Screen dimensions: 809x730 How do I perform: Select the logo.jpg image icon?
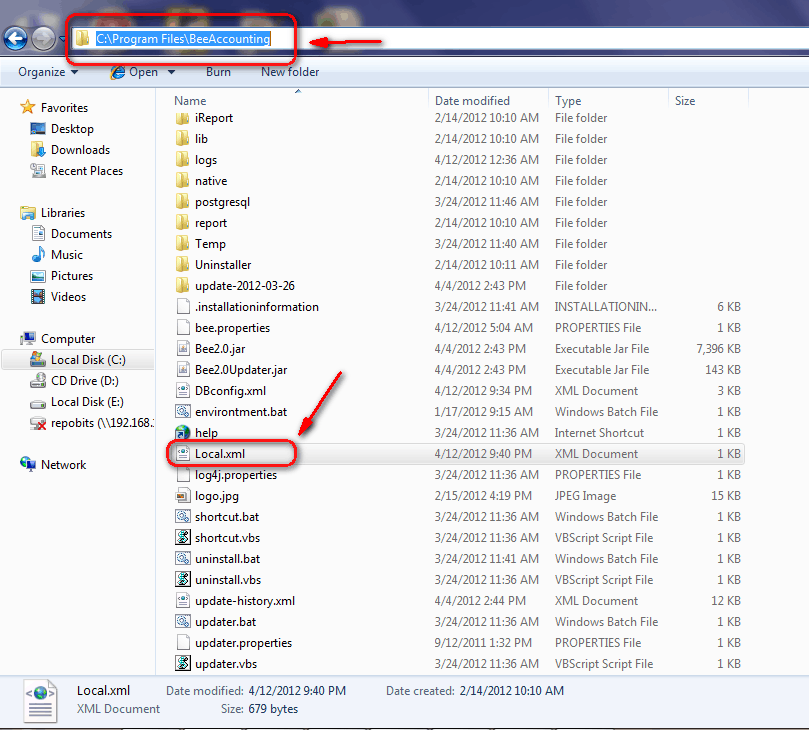[183, 496]
